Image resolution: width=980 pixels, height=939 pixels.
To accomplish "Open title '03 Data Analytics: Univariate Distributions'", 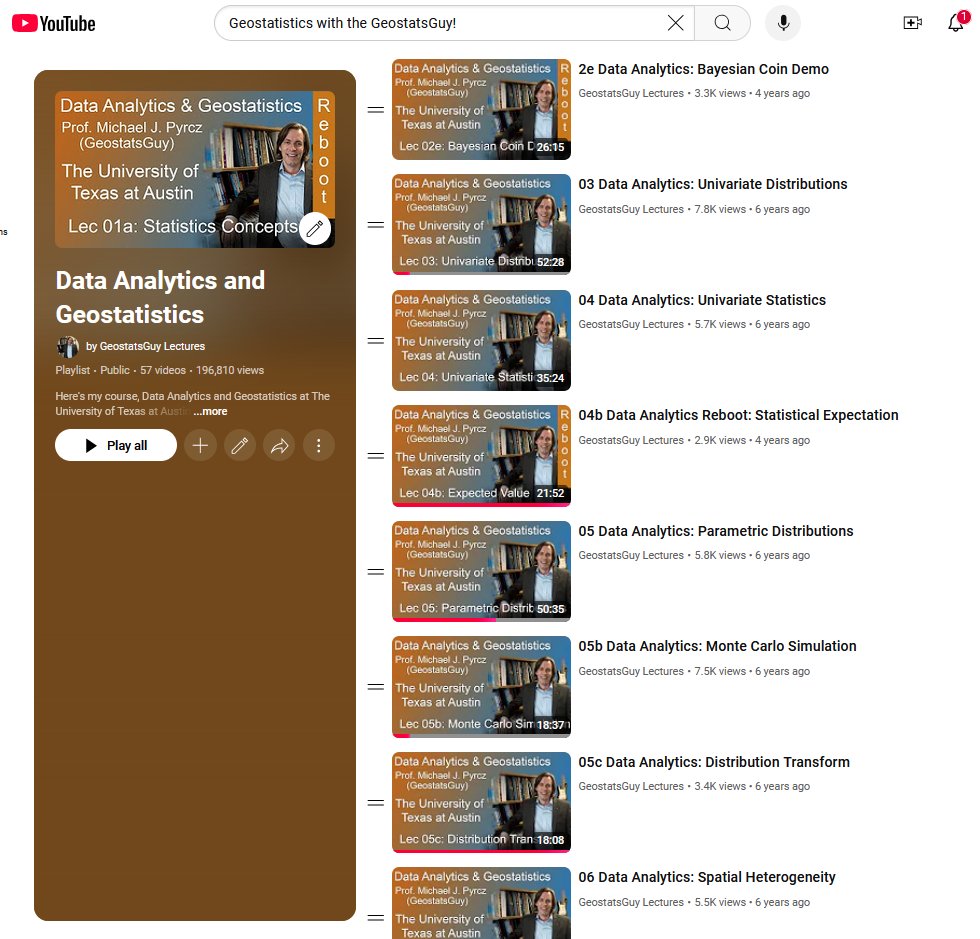I will pos(712,184).
